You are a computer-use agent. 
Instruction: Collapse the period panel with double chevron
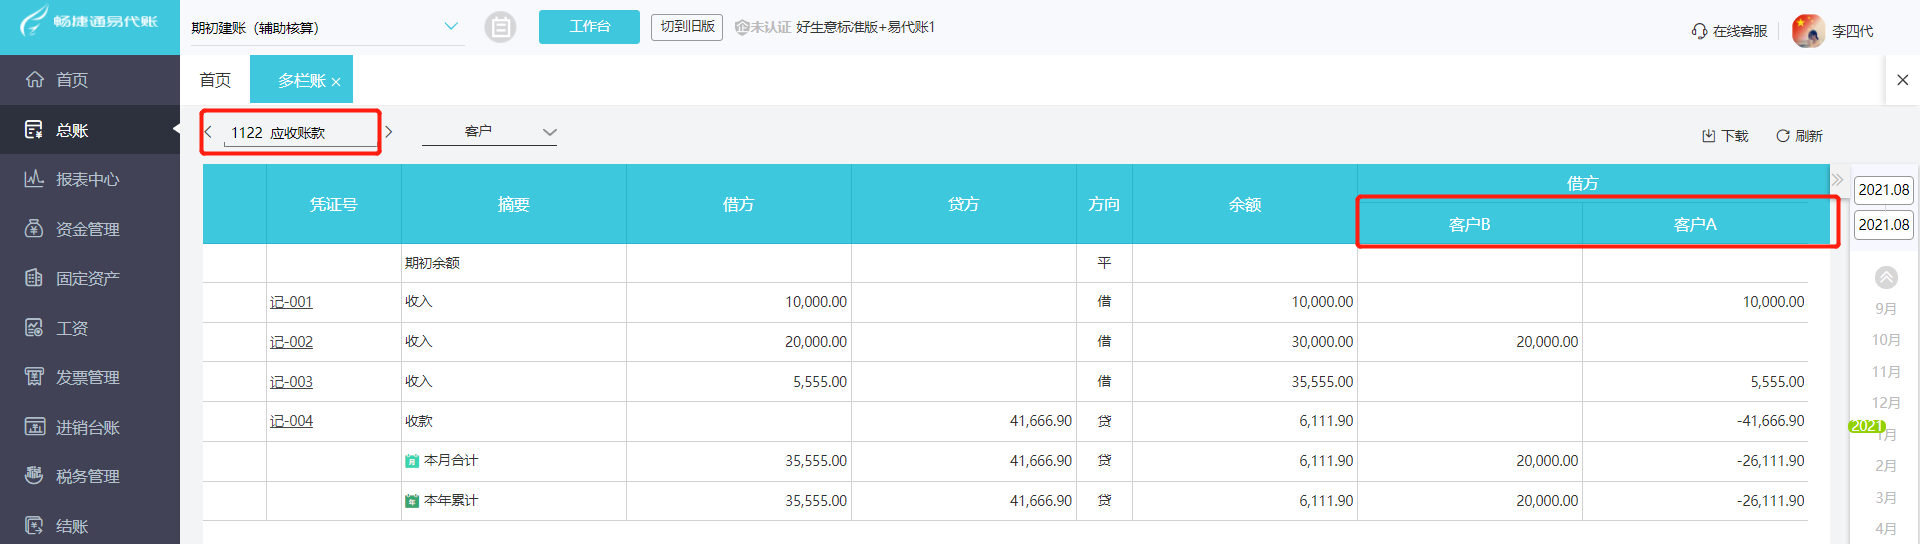point(1837,180)
